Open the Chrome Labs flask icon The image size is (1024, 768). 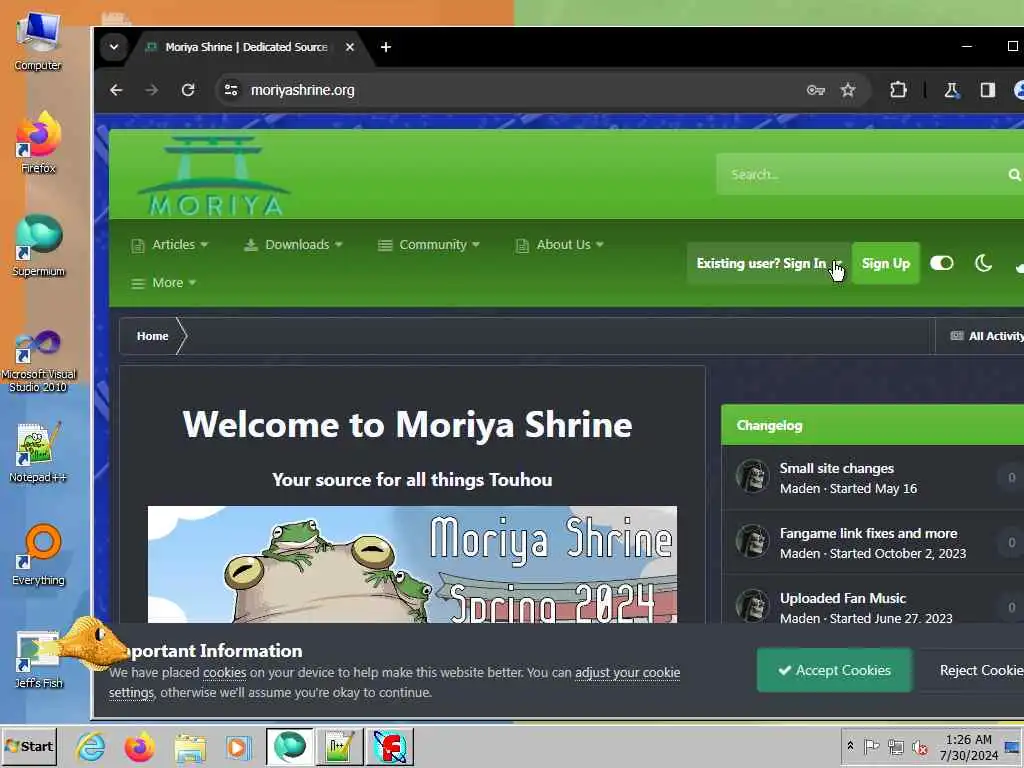(x=952, y=90)
